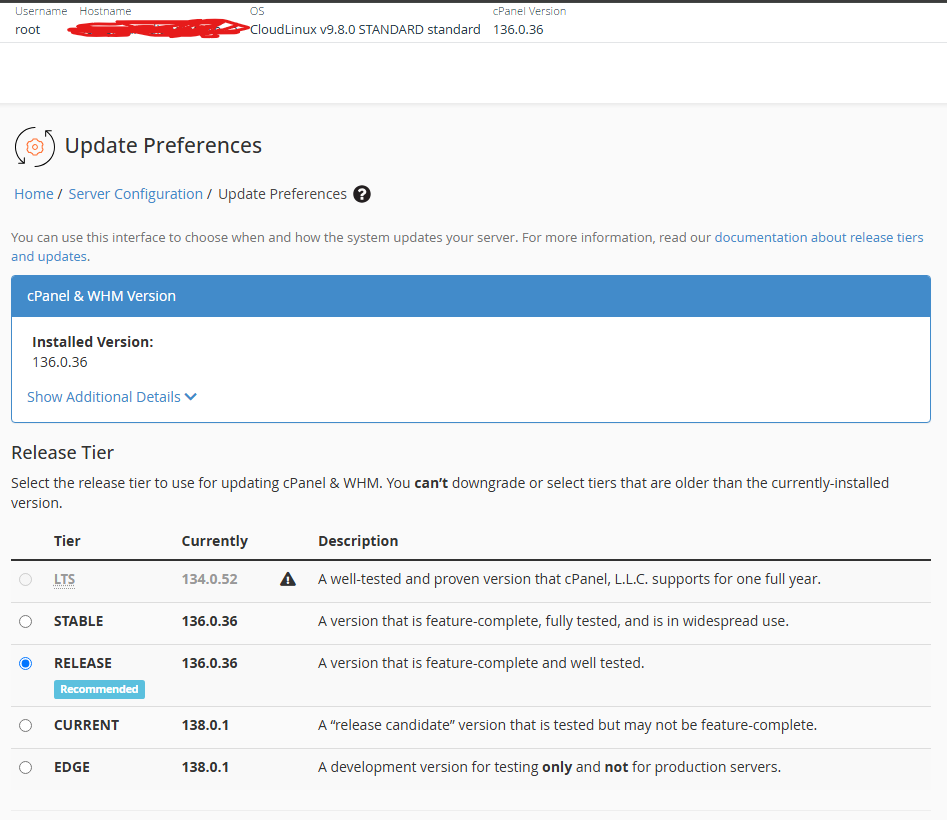The height and width of the screenshot is (820, 947).
Task: Click the Recommended badge under RELEASE
Action: 99,689
